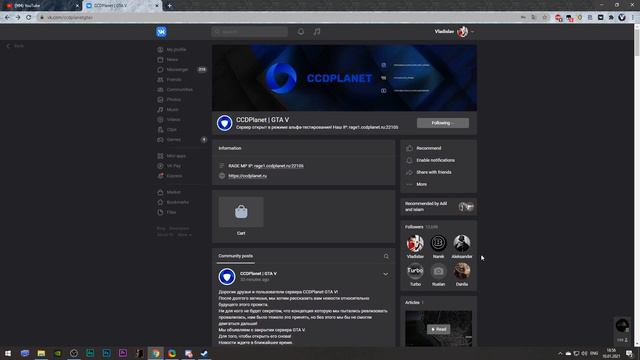
Task: Click the CCDPlanet community avatar
Action: tap(224, 123)
